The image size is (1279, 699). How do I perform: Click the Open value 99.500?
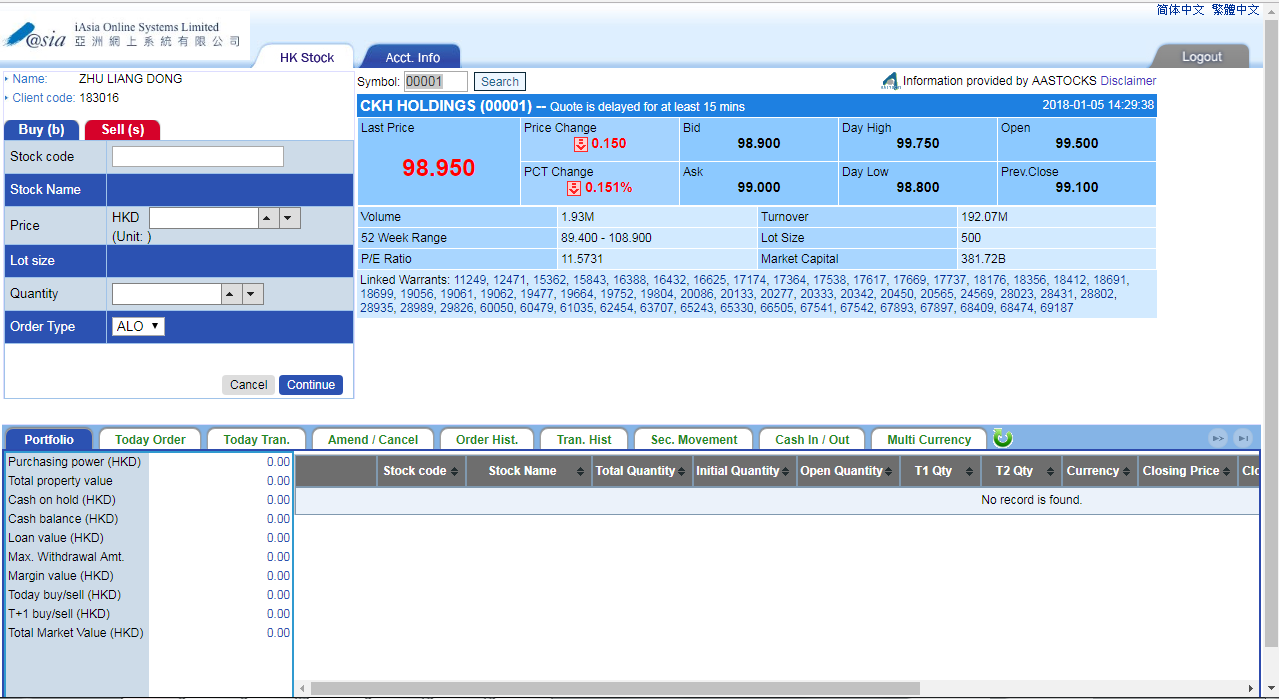pos(1077,143)
